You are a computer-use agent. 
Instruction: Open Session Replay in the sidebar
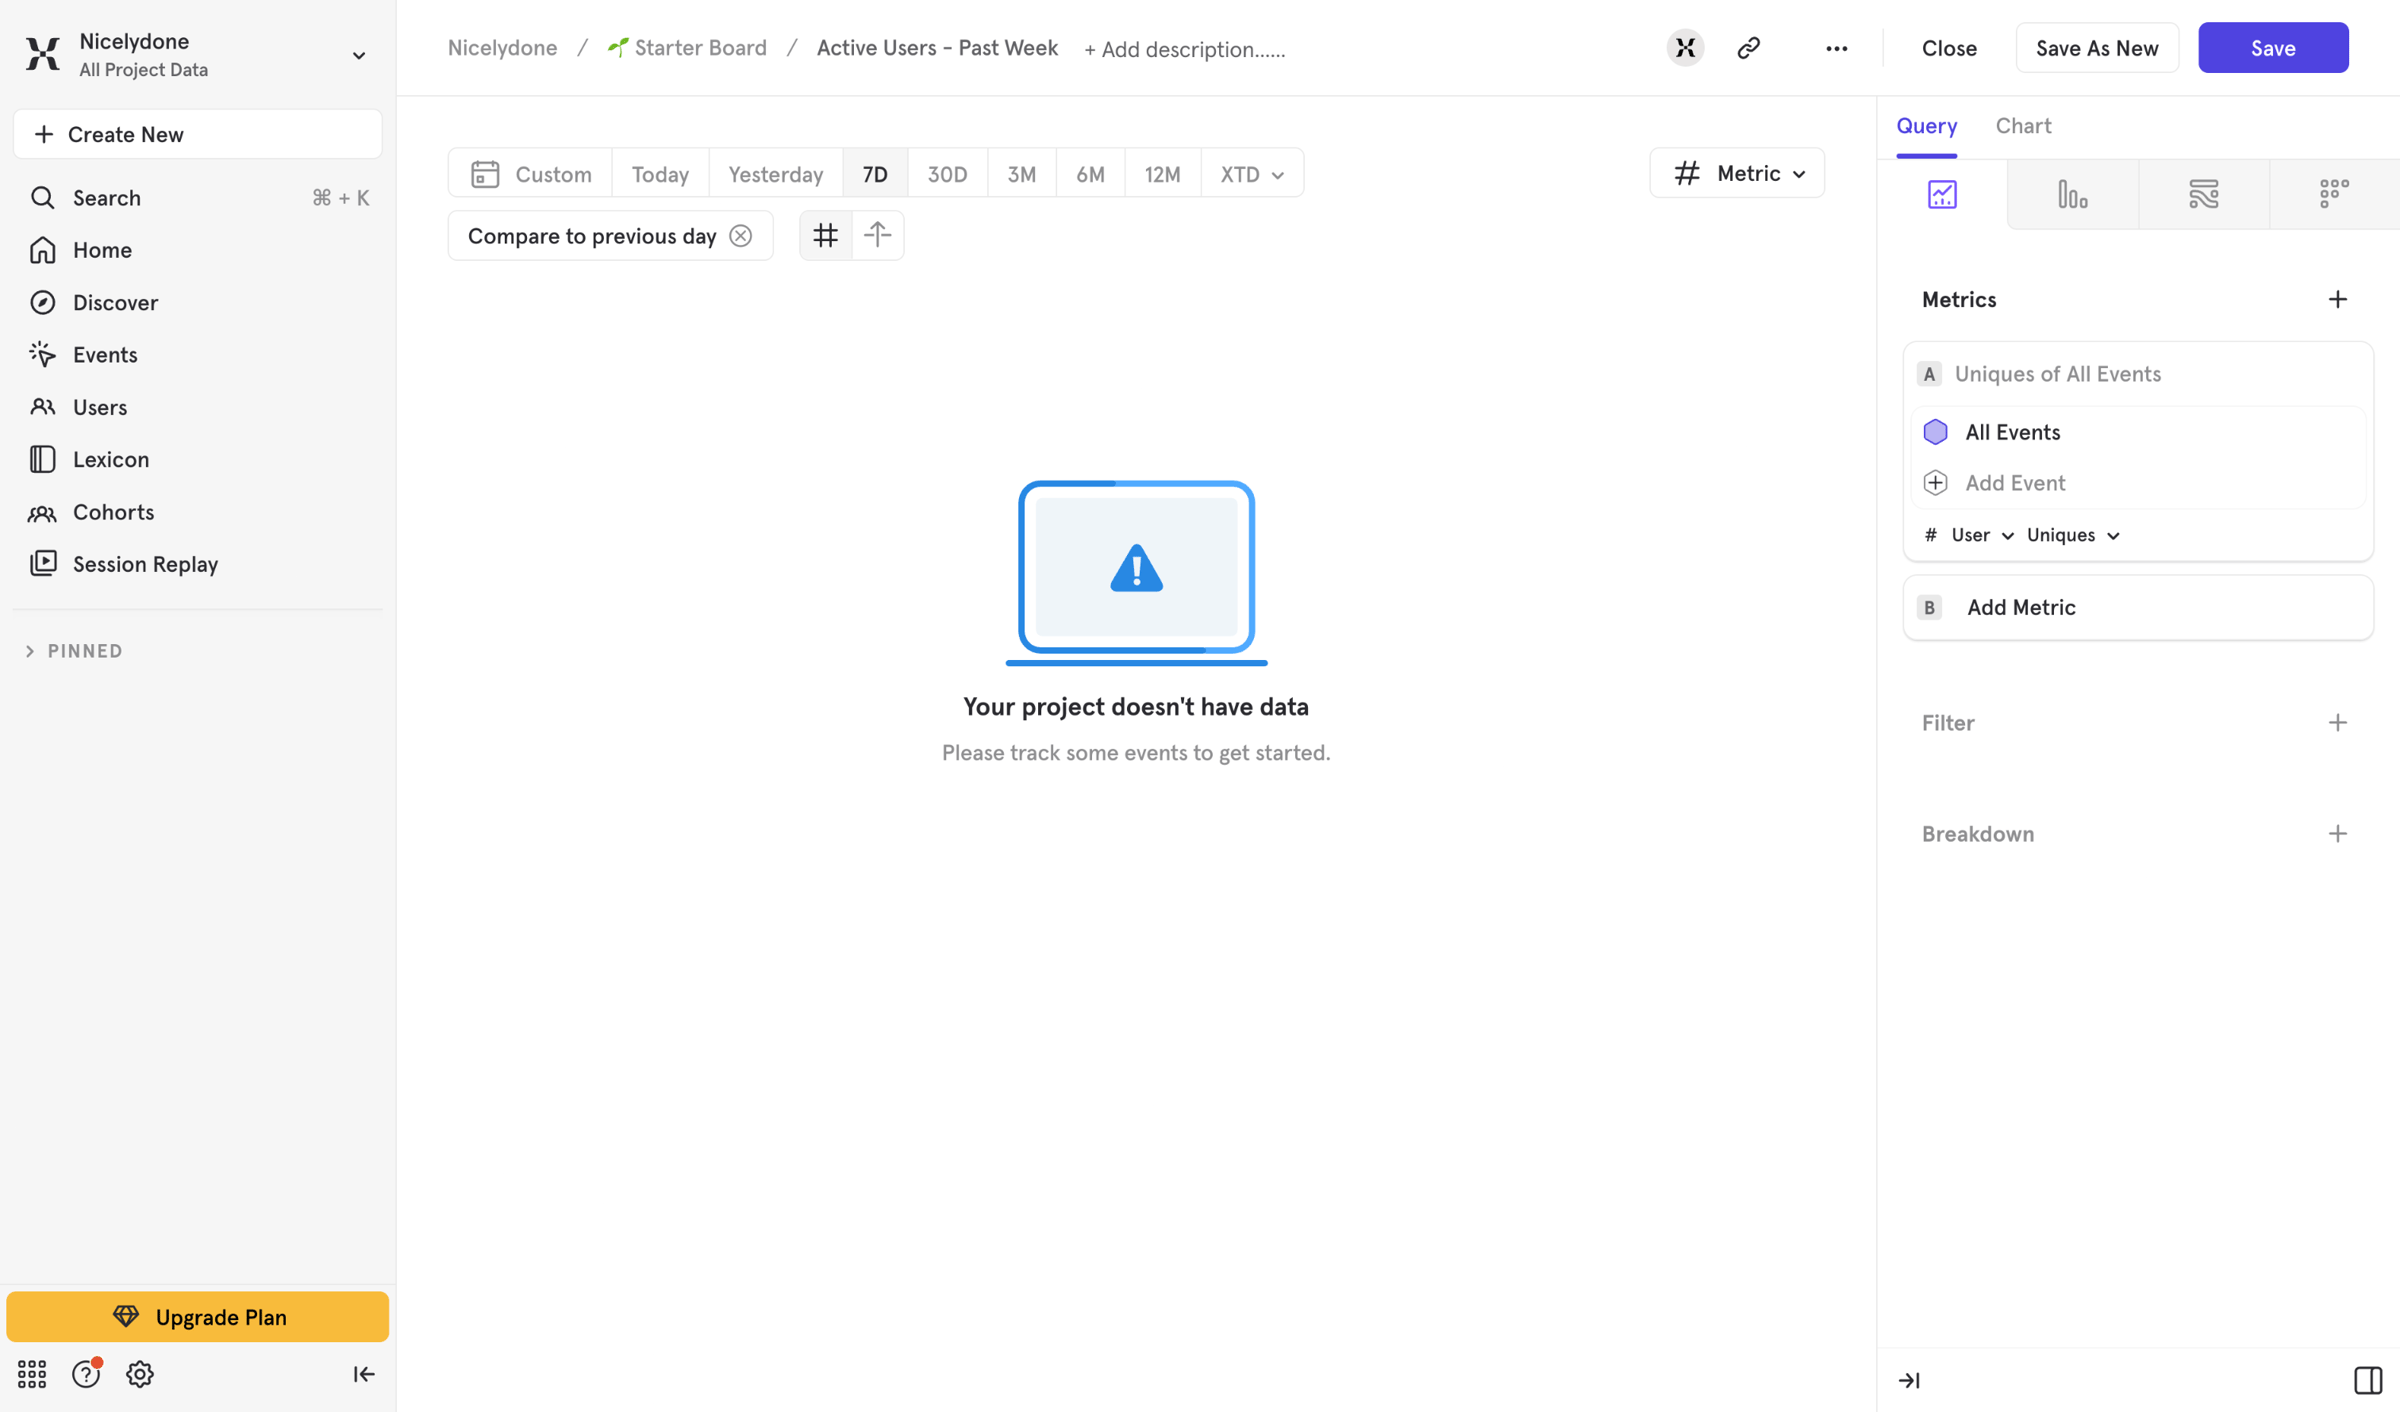coord(145,564)
